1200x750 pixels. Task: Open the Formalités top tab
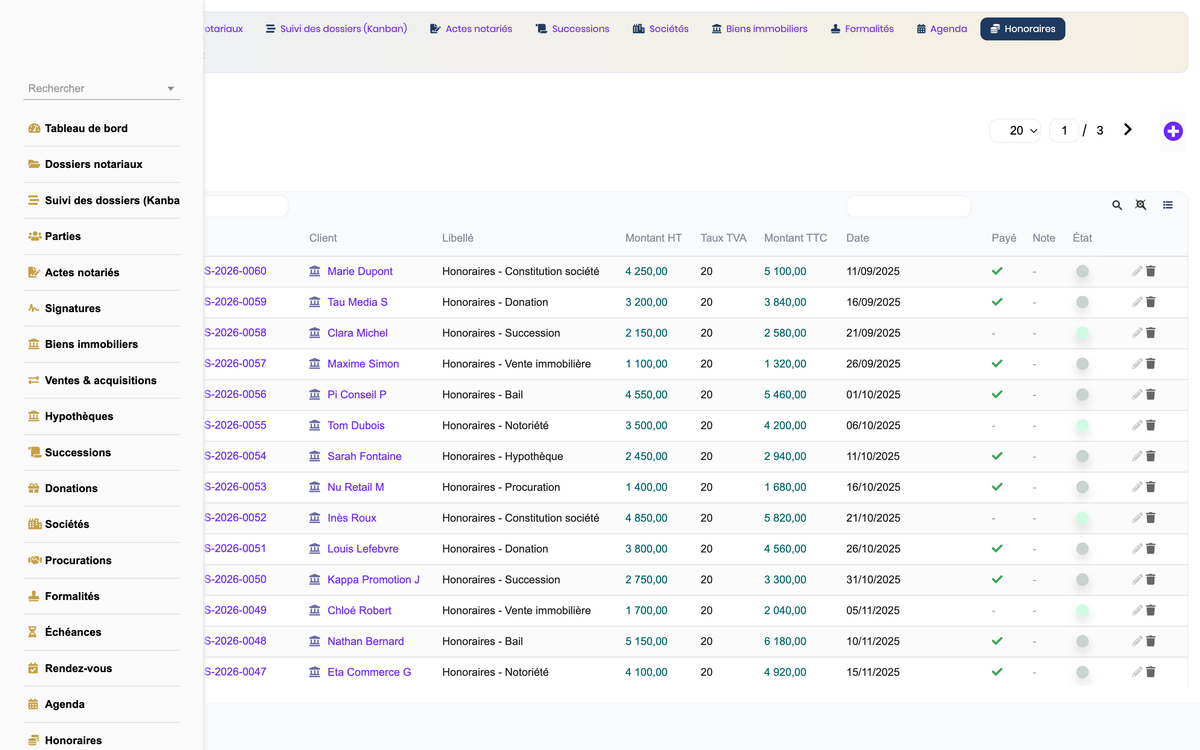pos(862,29)
